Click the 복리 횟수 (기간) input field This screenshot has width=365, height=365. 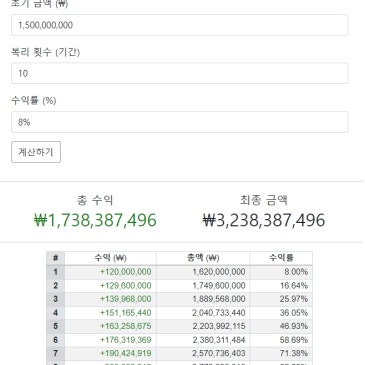[x=180, y=73]
